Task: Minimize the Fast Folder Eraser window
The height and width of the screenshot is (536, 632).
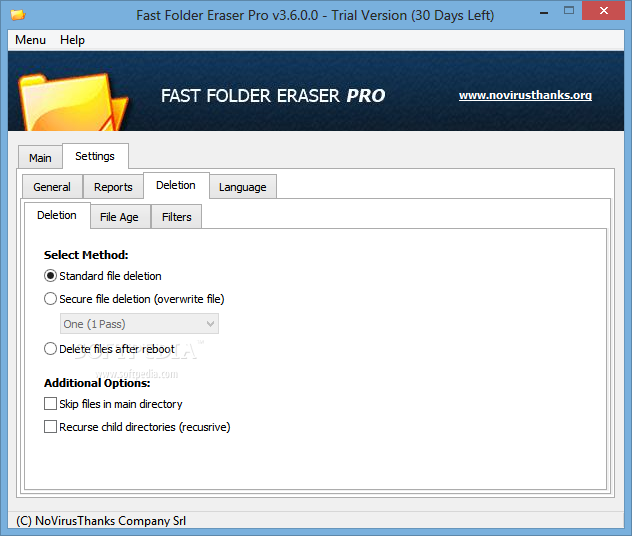Action: pyautogui.click(x=544, y=12)
